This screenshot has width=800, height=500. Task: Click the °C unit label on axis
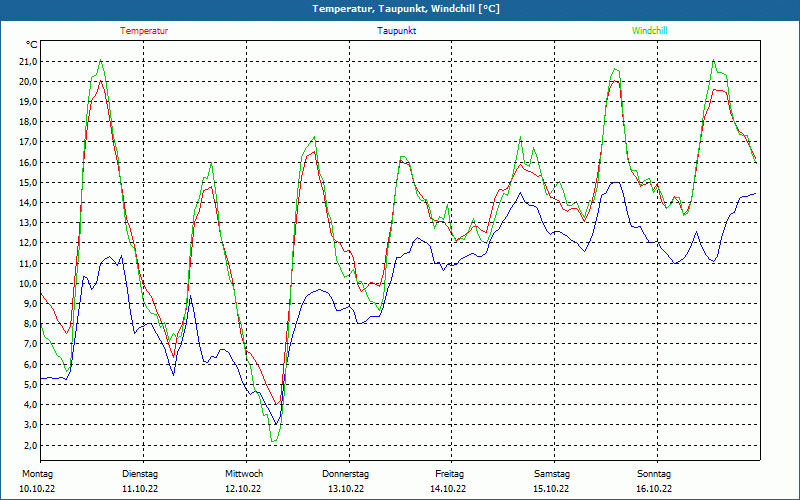tap(31, 45)
